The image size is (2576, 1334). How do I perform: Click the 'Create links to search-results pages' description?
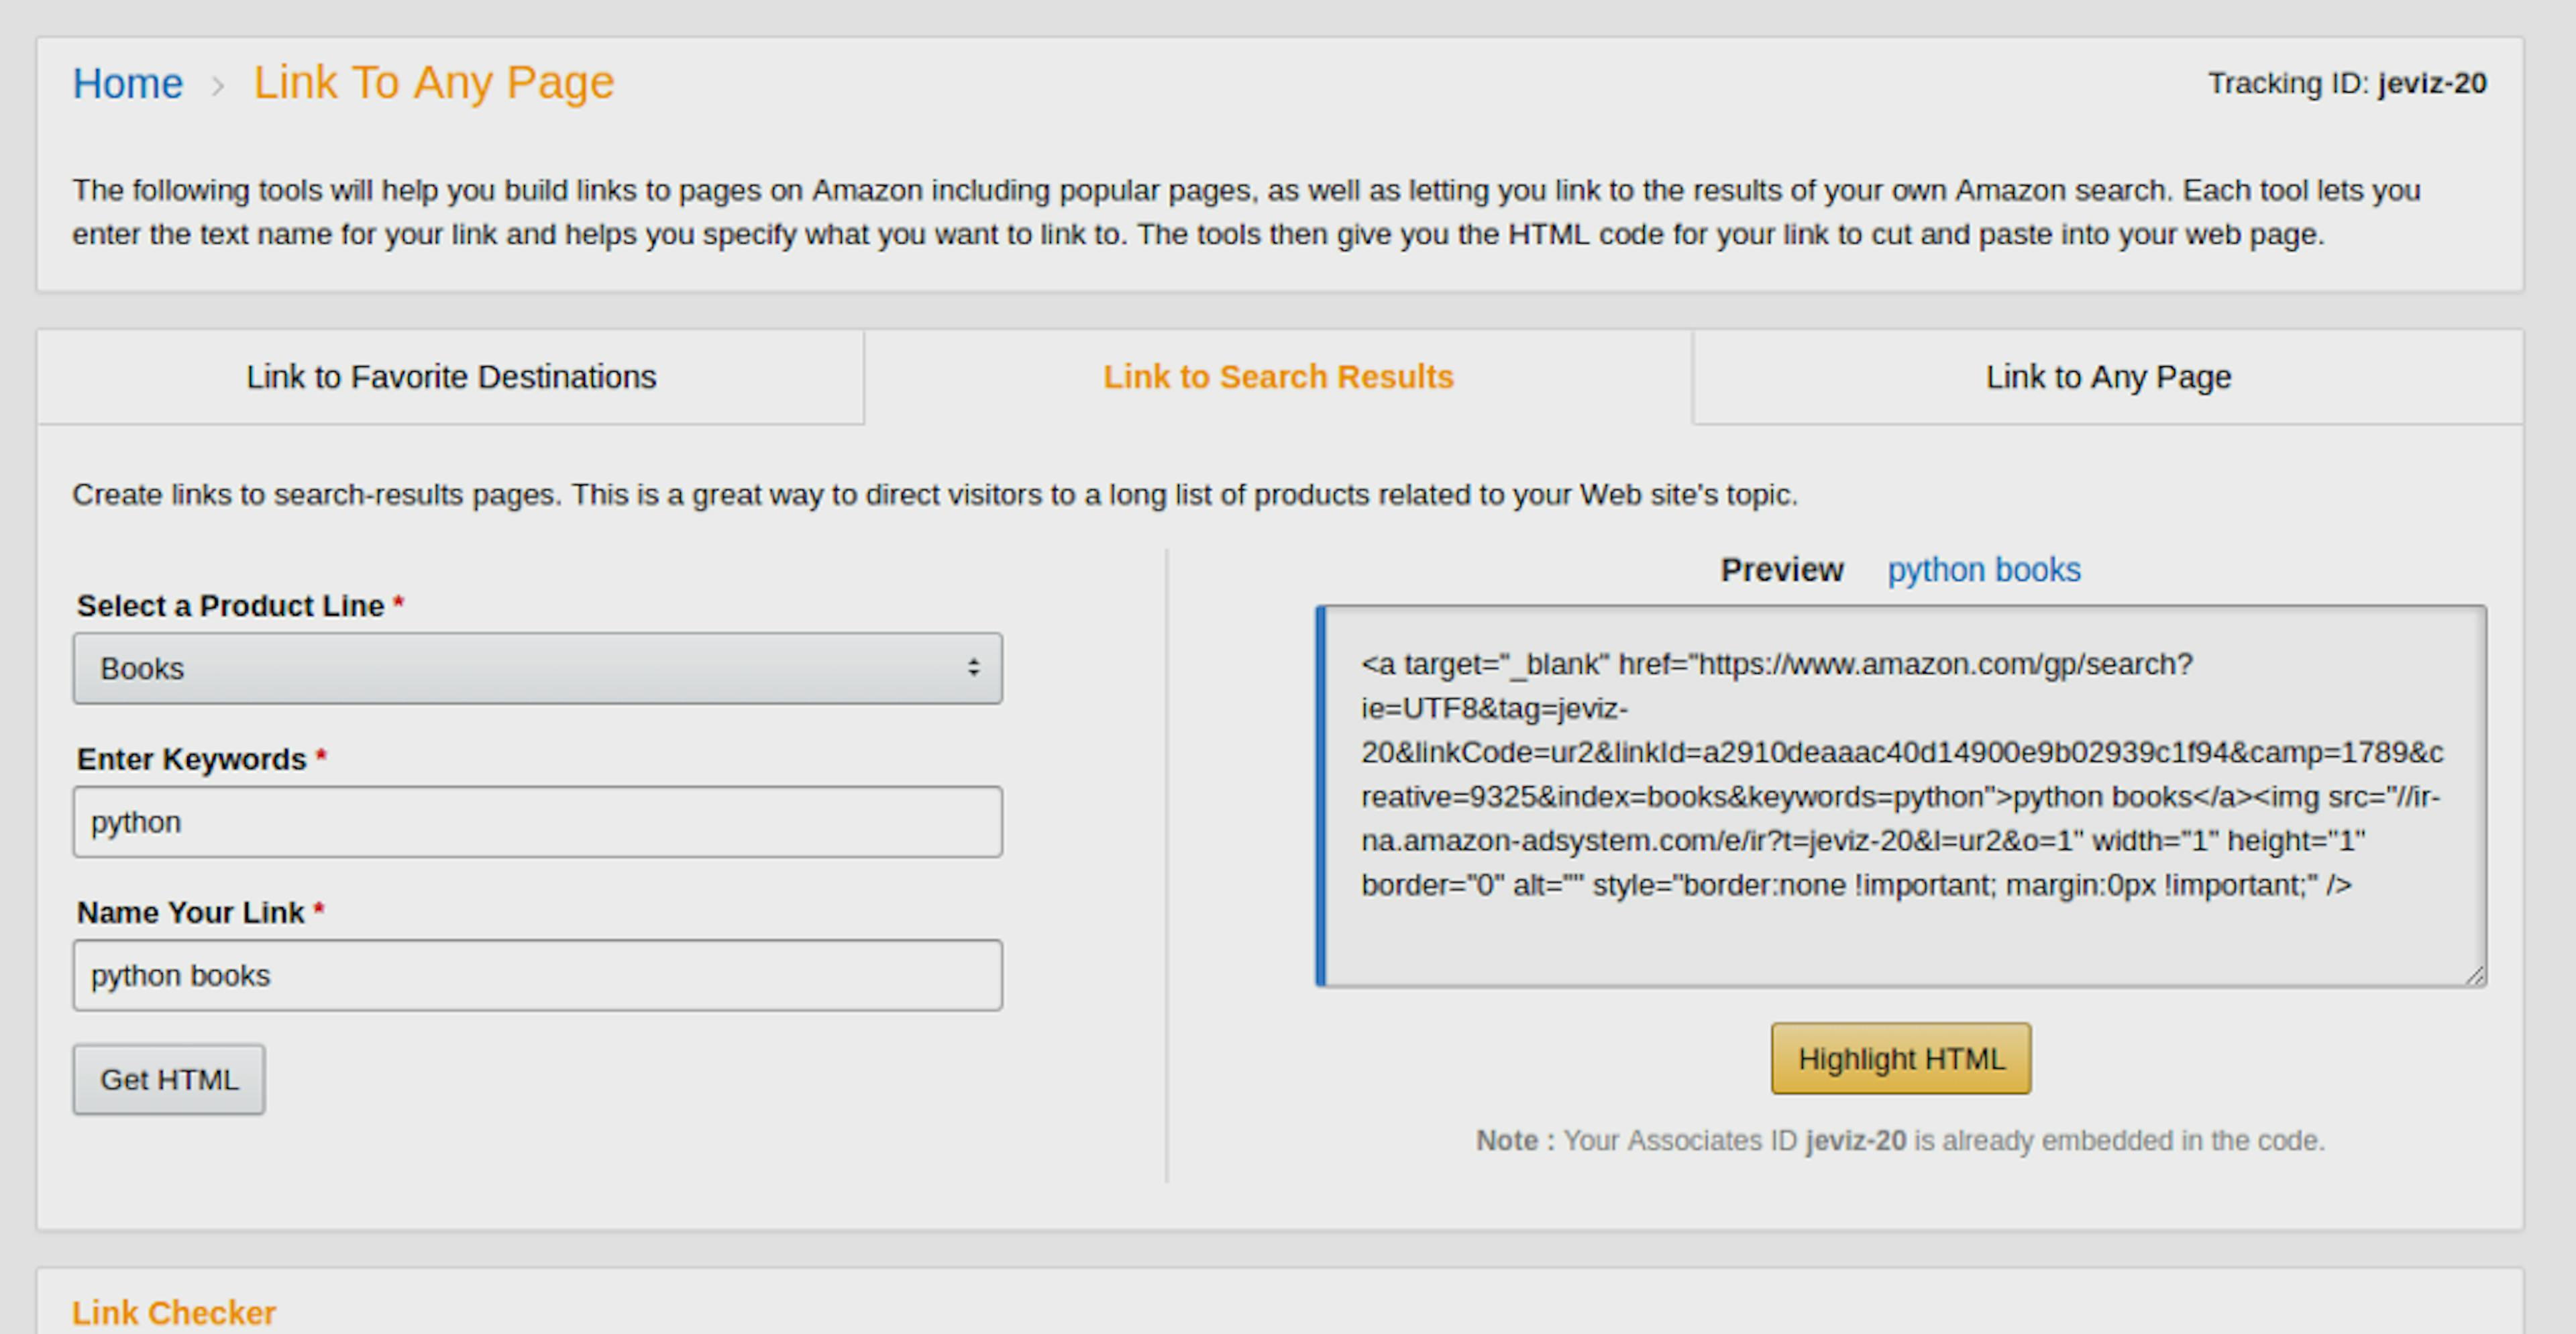[x=935, y=495]
